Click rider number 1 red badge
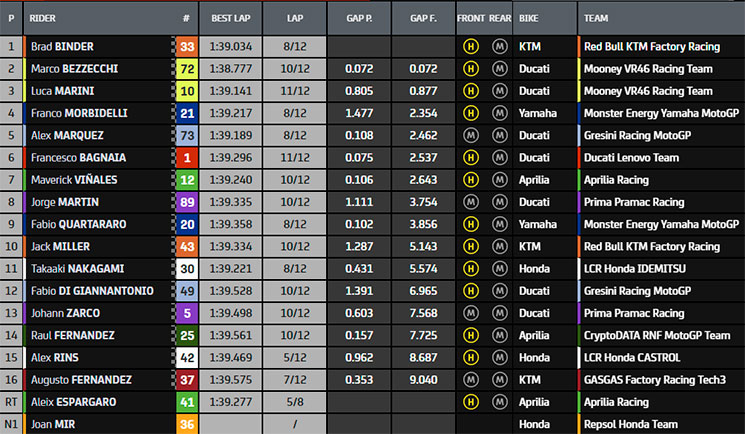The width and height of the screenshot is (745, 434). 187,157
